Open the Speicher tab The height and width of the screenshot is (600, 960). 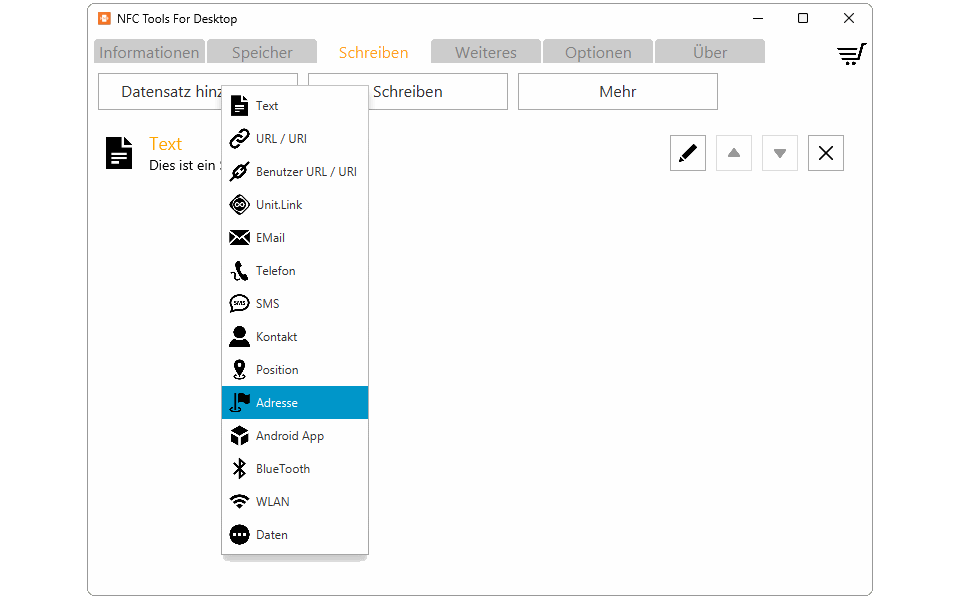(x=262, y=53)
